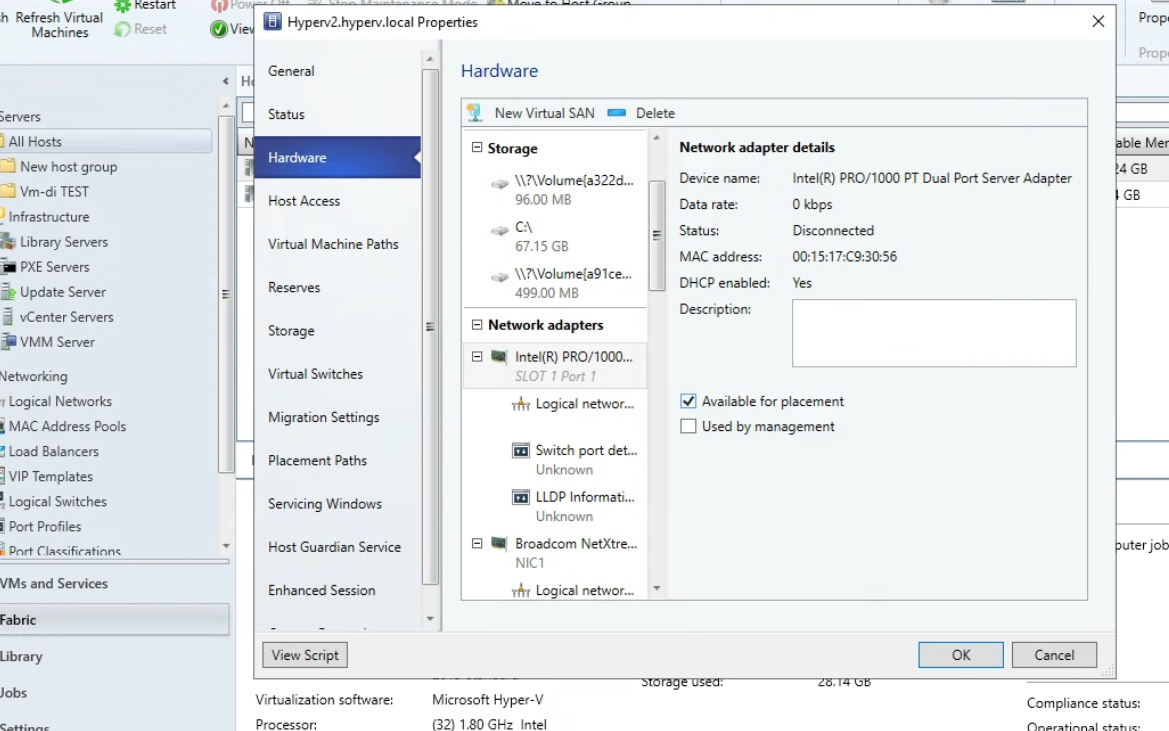Click Logical network icon under Broadcom NIC1
This screenshot has height=731, width=1169.
520,591
